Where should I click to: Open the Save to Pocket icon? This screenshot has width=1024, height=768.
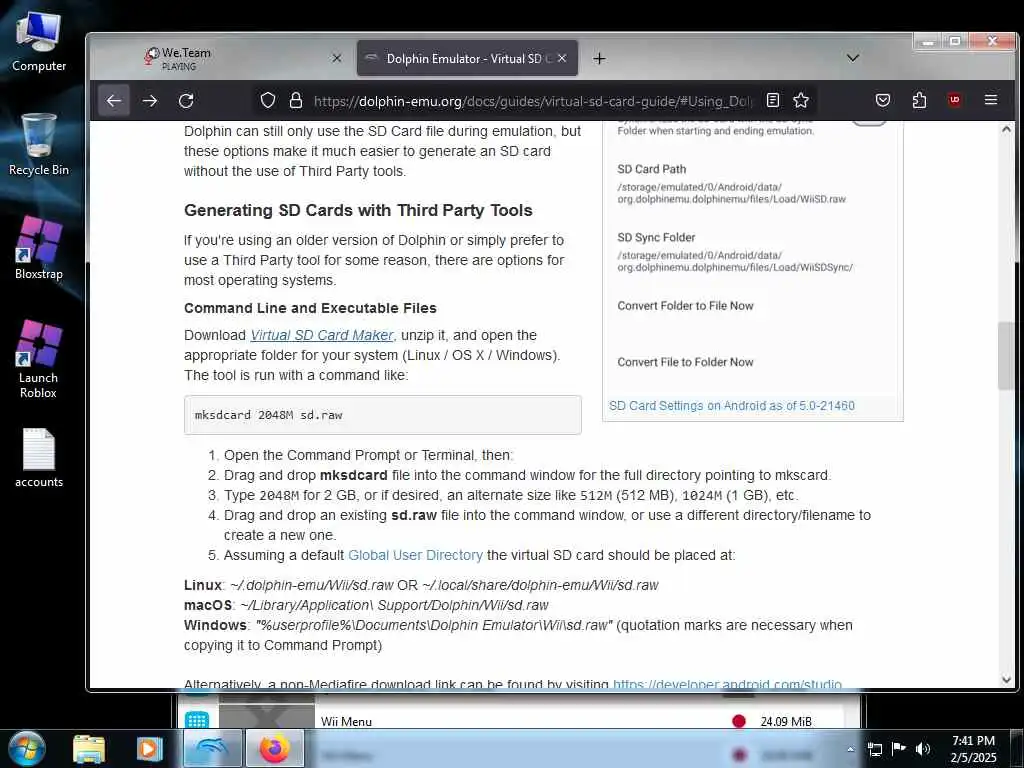883,100
